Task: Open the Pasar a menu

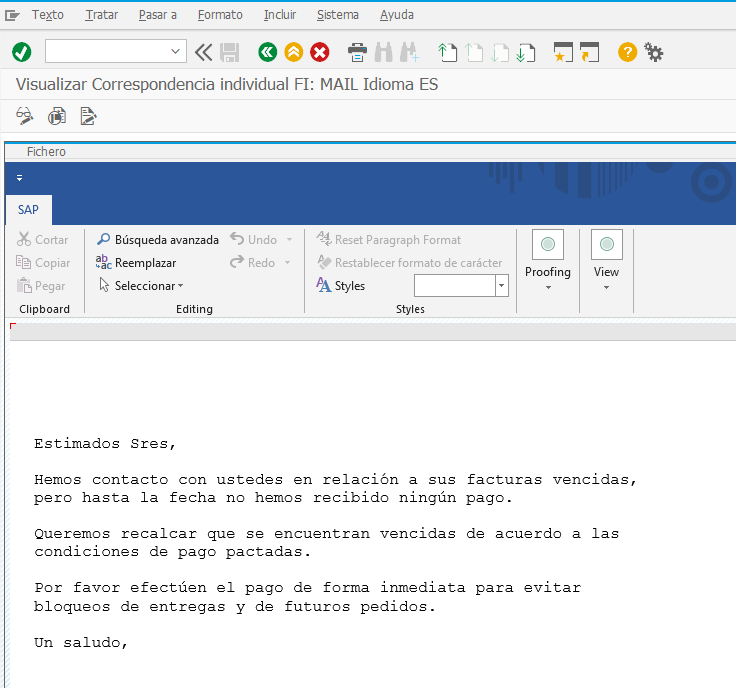Action: pyautogui.click(x=158, y=15)
